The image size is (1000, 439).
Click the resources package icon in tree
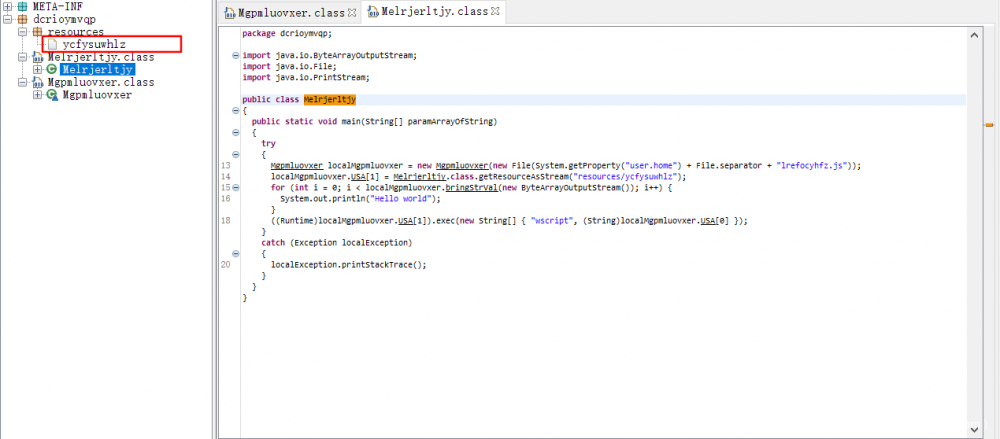38,32
